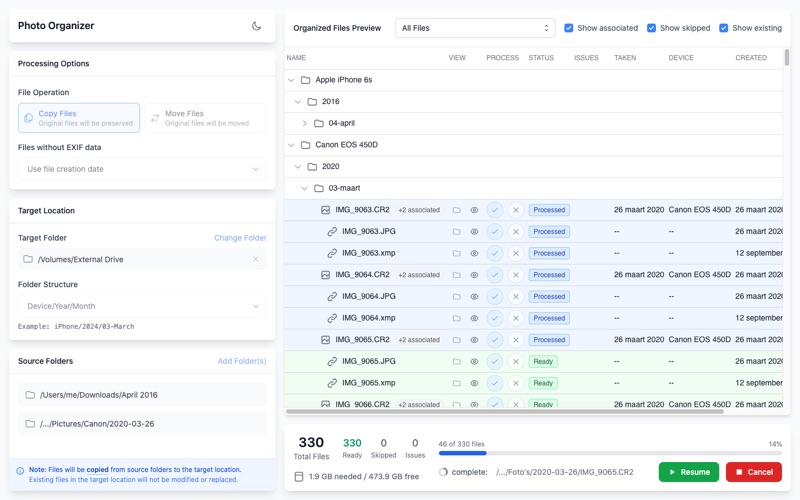The height and width of the screenshot is (500, 800).
Task: Preview IMG_9065.JPG with eye icon
Action: click(474, 361)
